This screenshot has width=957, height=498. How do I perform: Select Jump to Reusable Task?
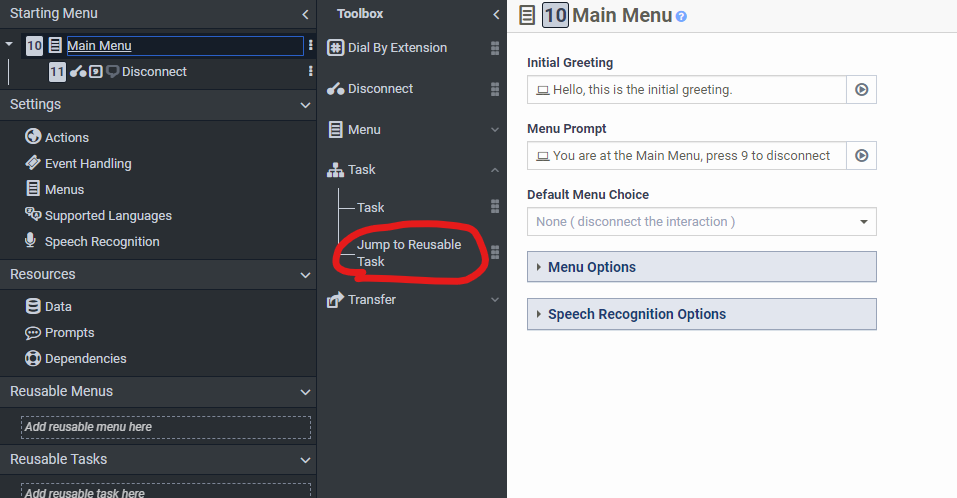(409, 253)
